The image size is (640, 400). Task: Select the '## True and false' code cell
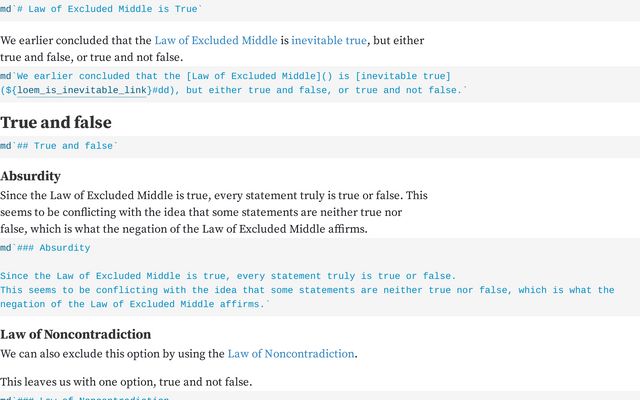coord(320,146)
